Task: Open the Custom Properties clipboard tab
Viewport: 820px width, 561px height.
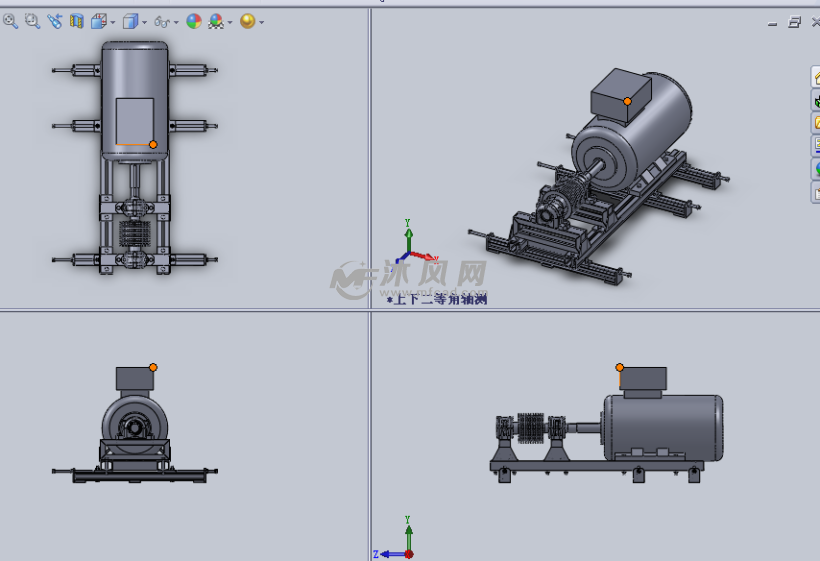Action: [815, 192]
